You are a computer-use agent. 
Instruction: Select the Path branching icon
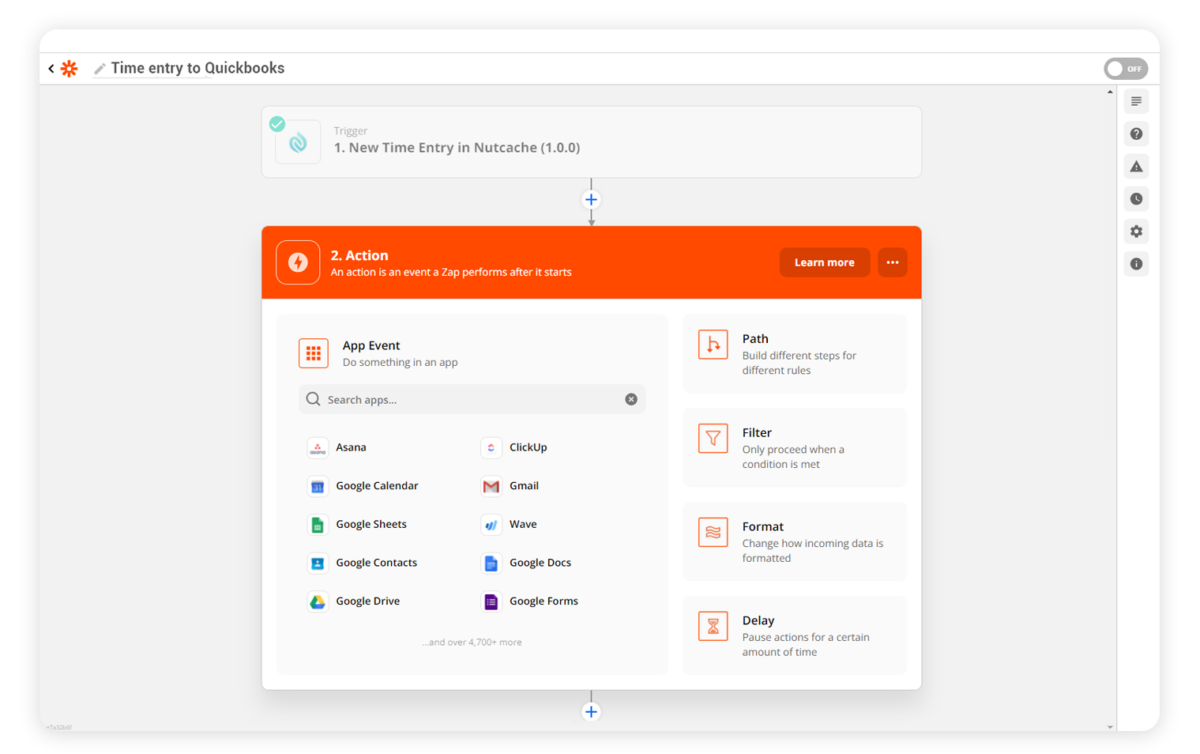pyautogui.click(x=712, y=346)
